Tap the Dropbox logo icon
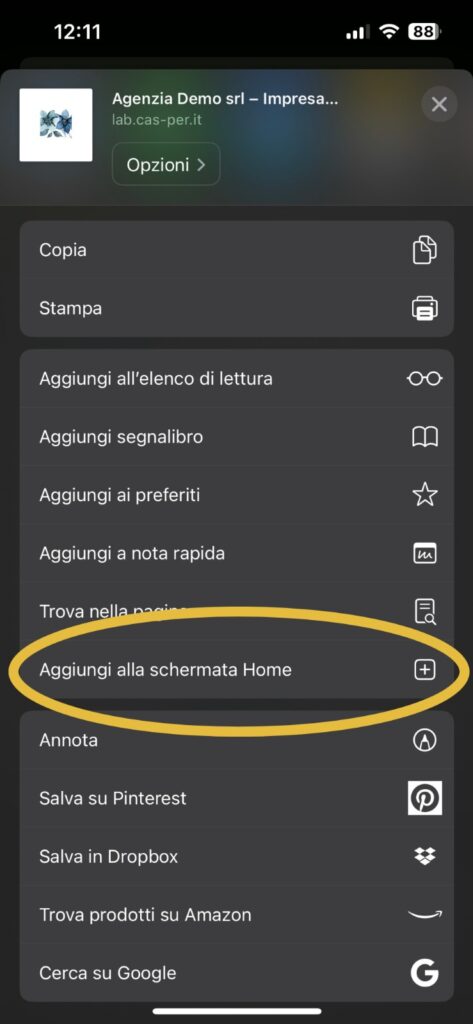Image resolution: width=473 pixels, height=1024 pixels. [425, 856]
